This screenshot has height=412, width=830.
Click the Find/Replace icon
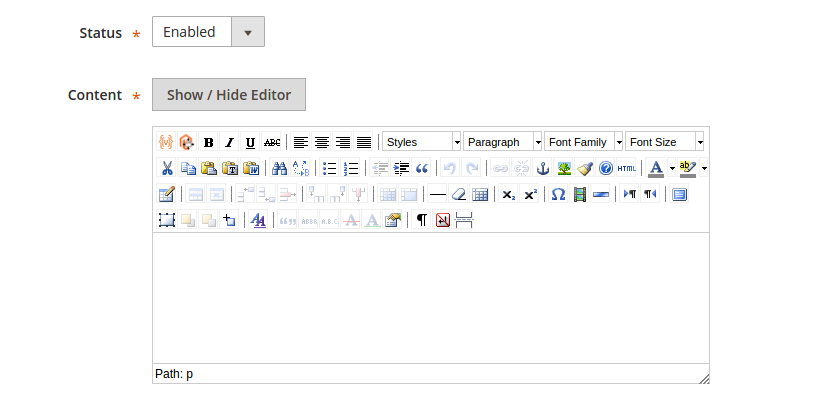(x=301, y=168)
